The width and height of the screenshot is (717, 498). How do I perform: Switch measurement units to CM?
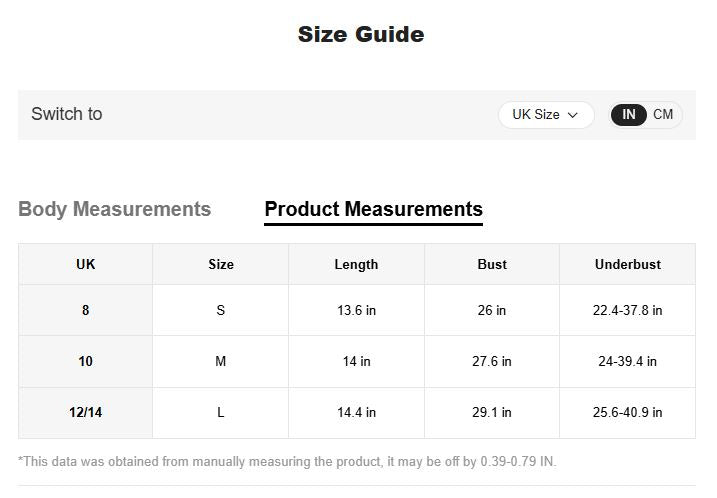(x=663, y=115)
